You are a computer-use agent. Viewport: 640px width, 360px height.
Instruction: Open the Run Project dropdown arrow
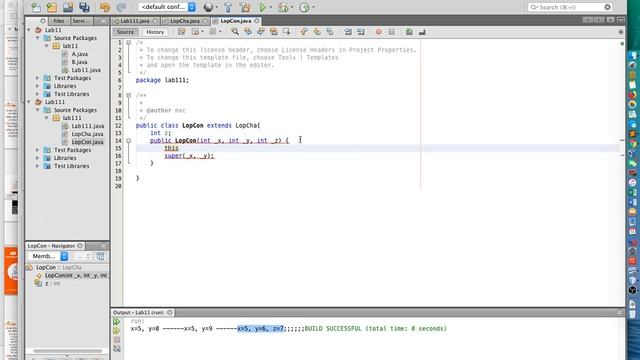[x=271, y=7]
